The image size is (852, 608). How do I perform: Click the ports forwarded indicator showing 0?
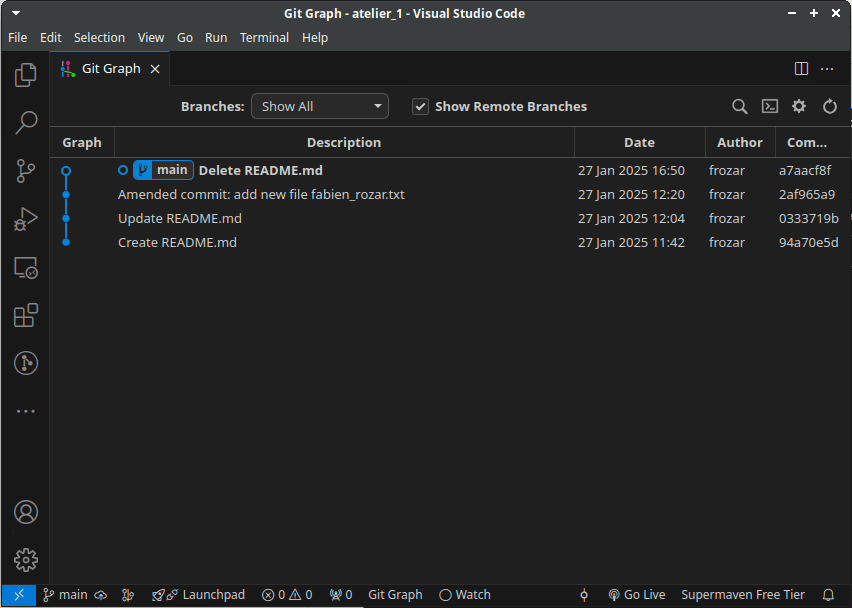point(341,595)
